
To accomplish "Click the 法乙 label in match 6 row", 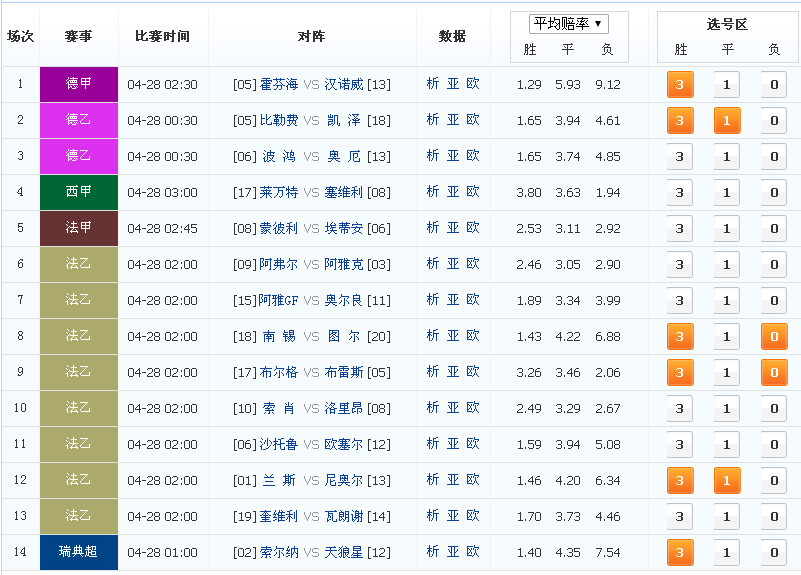I will click(x=79, y=265).
